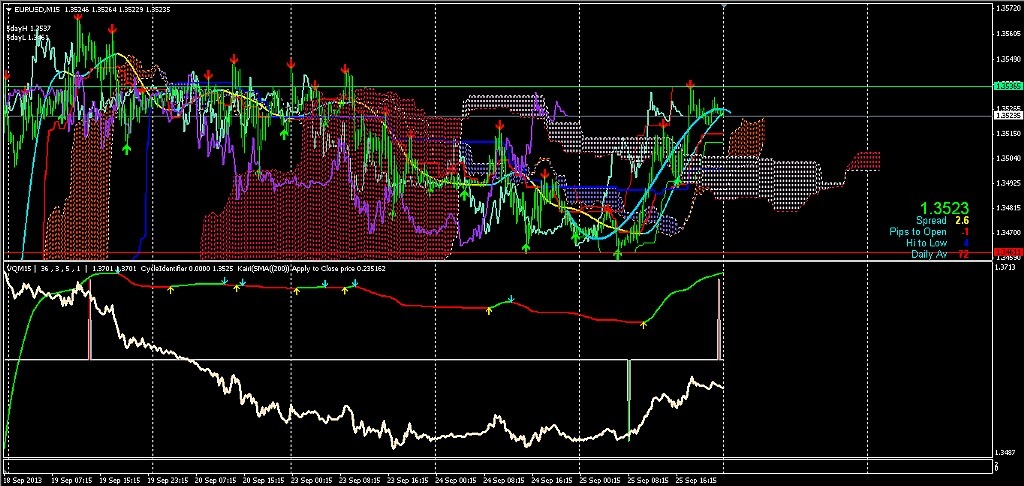1024x486 pixels.
Task: Click the EURUSD,M15 chart title
Action: click(x=35, y=10)
